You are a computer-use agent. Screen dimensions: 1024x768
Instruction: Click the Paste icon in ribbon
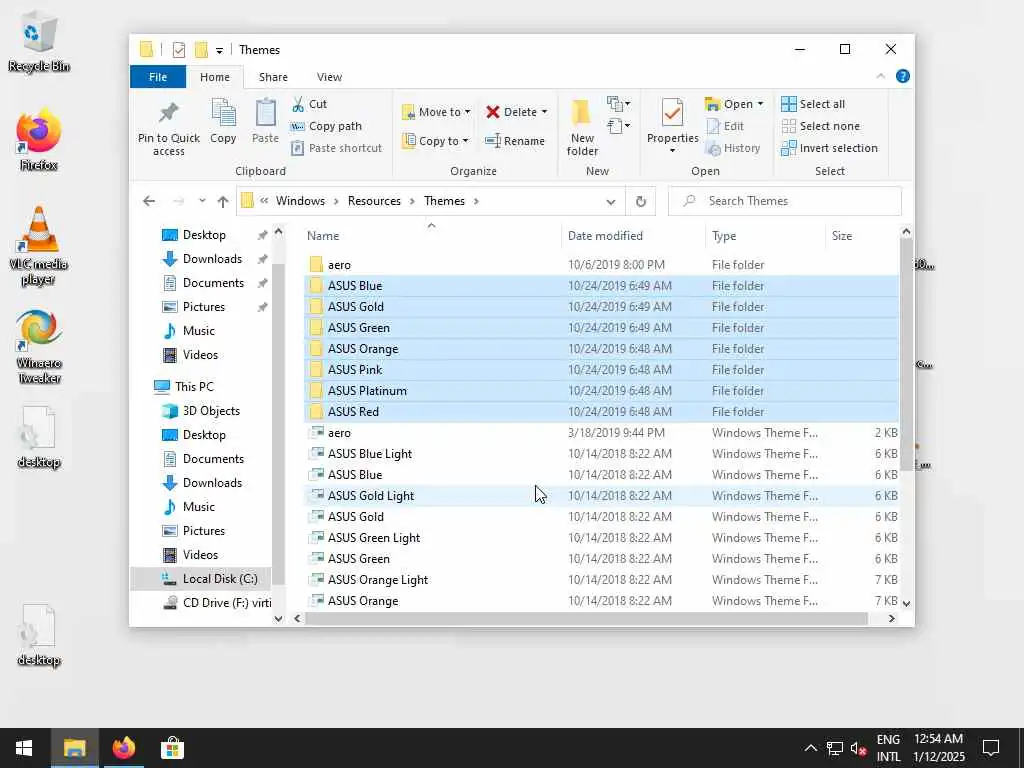point(265,114)
